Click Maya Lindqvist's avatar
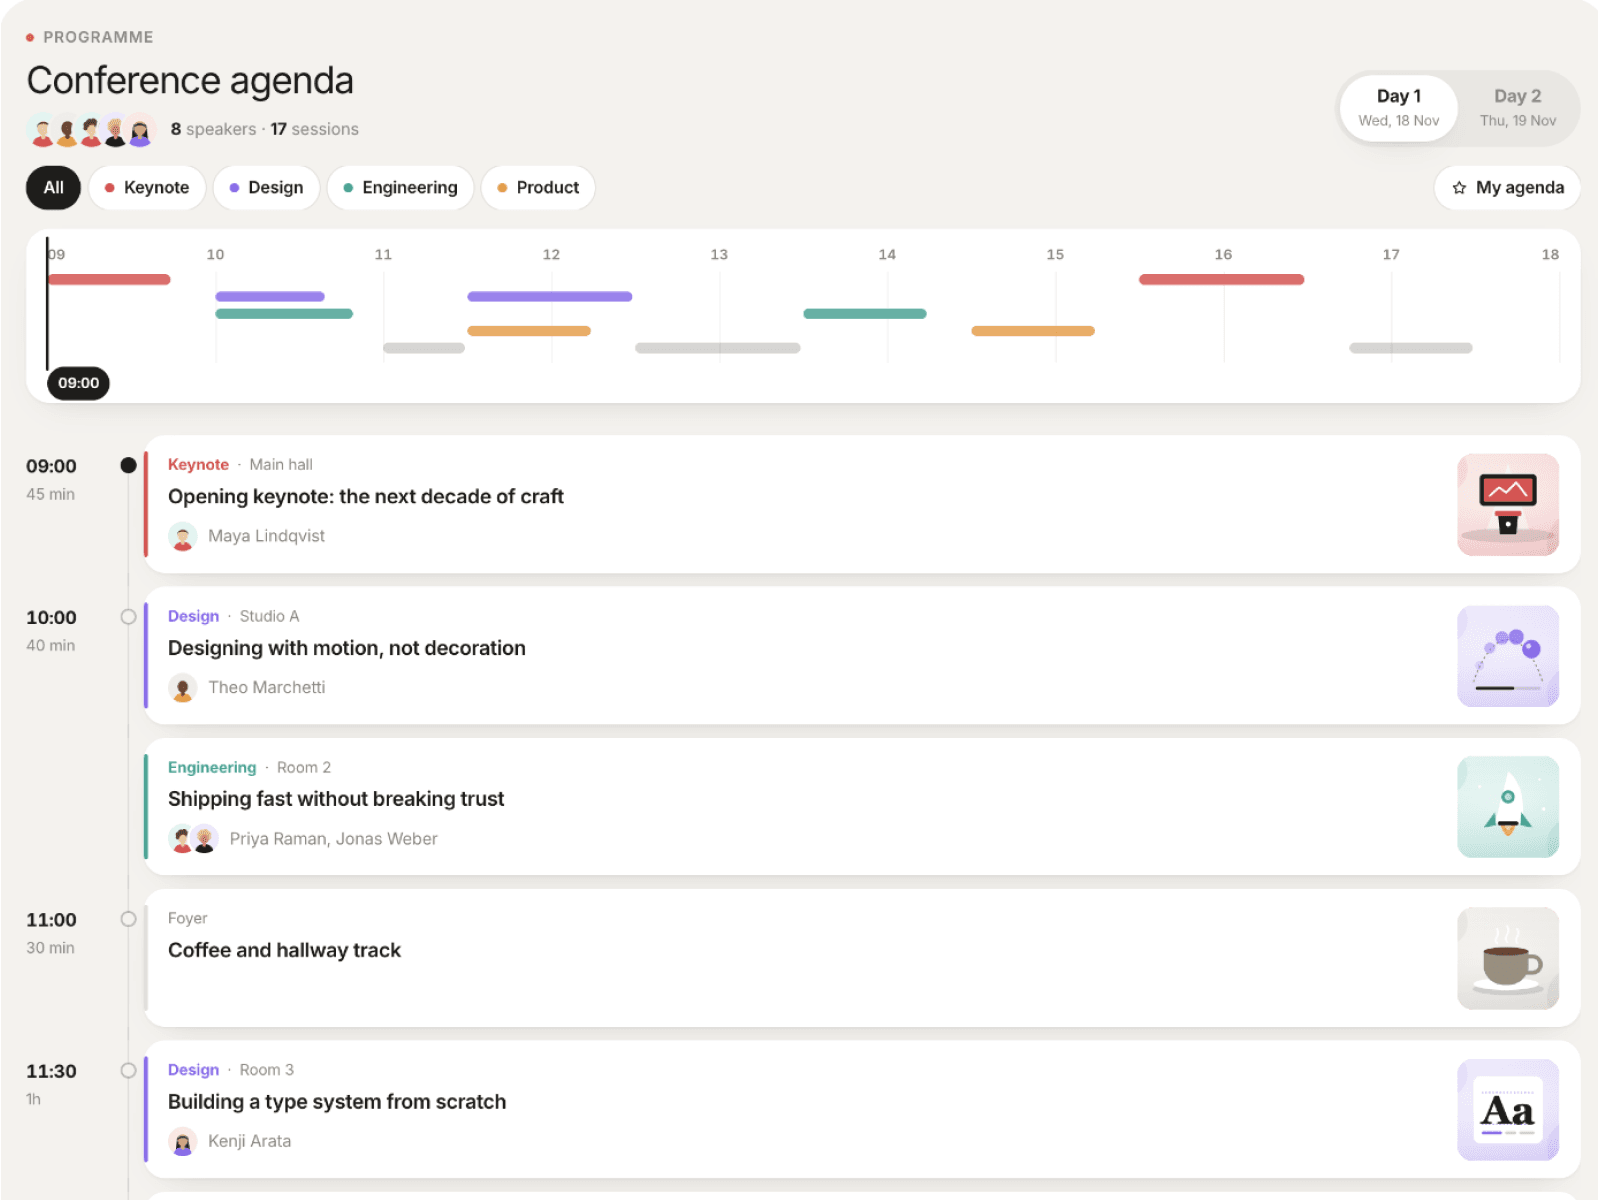This screenshot has width=1600, height=1200. click(182, 537)
